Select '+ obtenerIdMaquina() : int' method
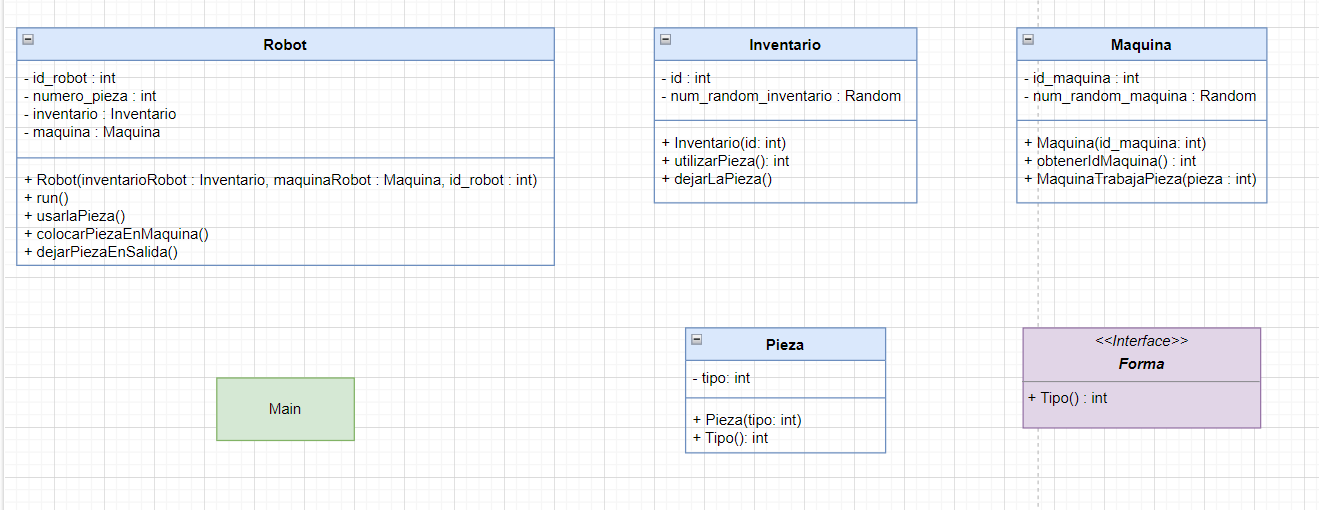The image size is (1319, 510). click(1110, 161)
